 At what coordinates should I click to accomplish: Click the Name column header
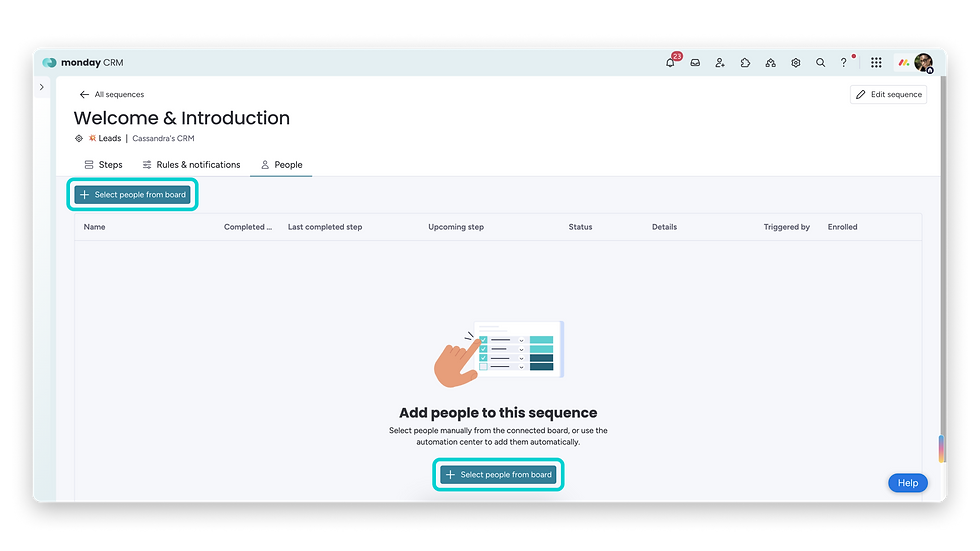pos(94,227)
